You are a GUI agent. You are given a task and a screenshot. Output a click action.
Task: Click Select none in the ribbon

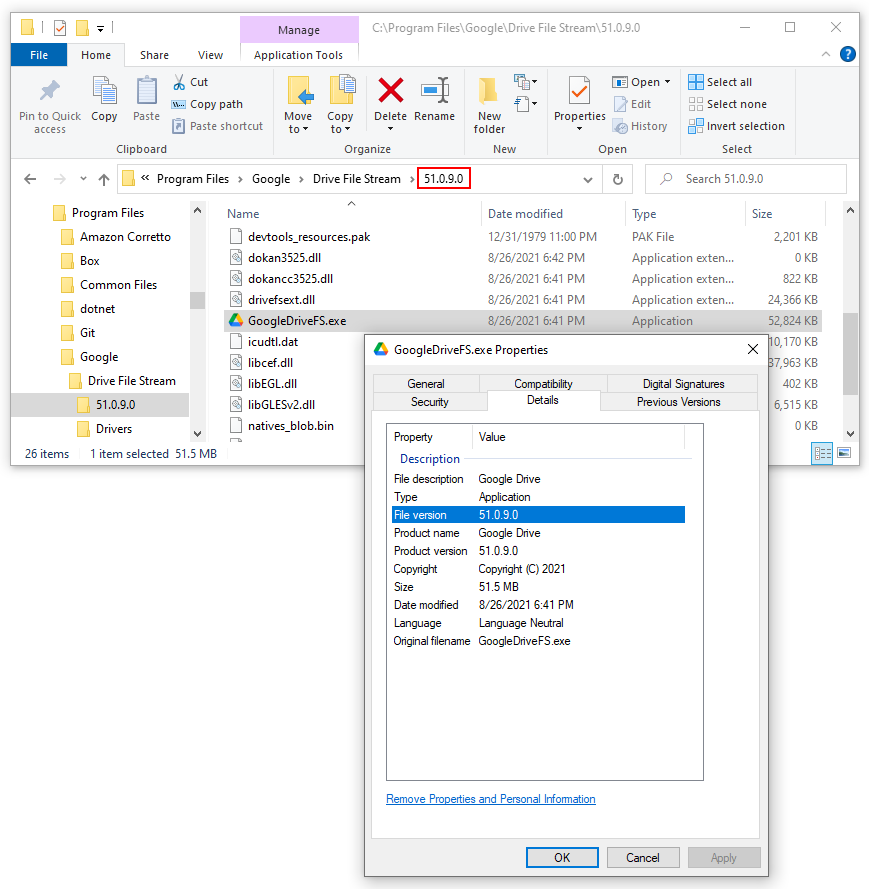[727, 104]
